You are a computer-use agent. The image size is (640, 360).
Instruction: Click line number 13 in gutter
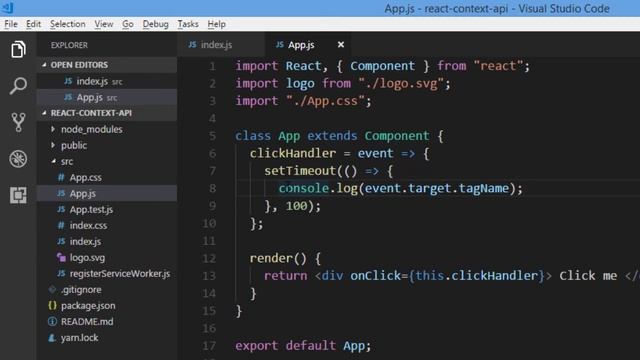tap(209, 276)
